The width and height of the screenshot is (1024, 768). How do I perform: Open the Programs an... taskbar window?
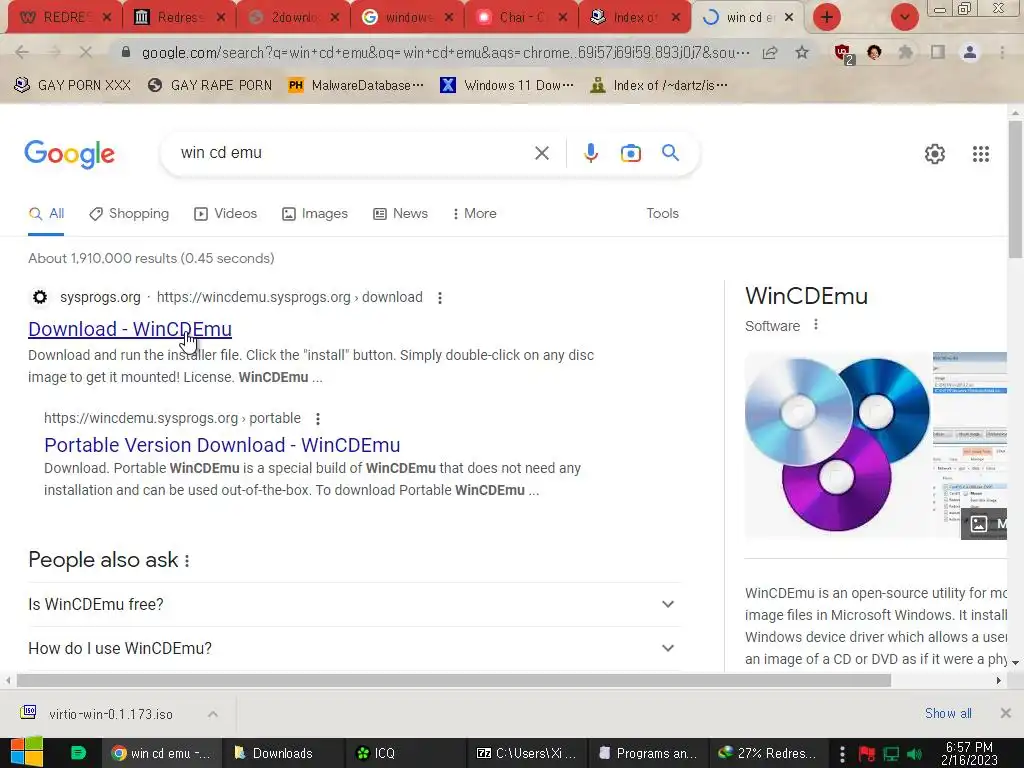pos(648,753)
